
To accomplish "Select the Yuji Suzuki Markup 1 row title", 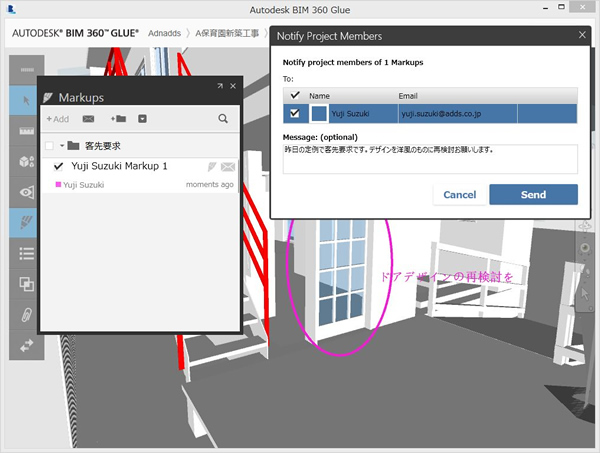I will pos(119,166).
